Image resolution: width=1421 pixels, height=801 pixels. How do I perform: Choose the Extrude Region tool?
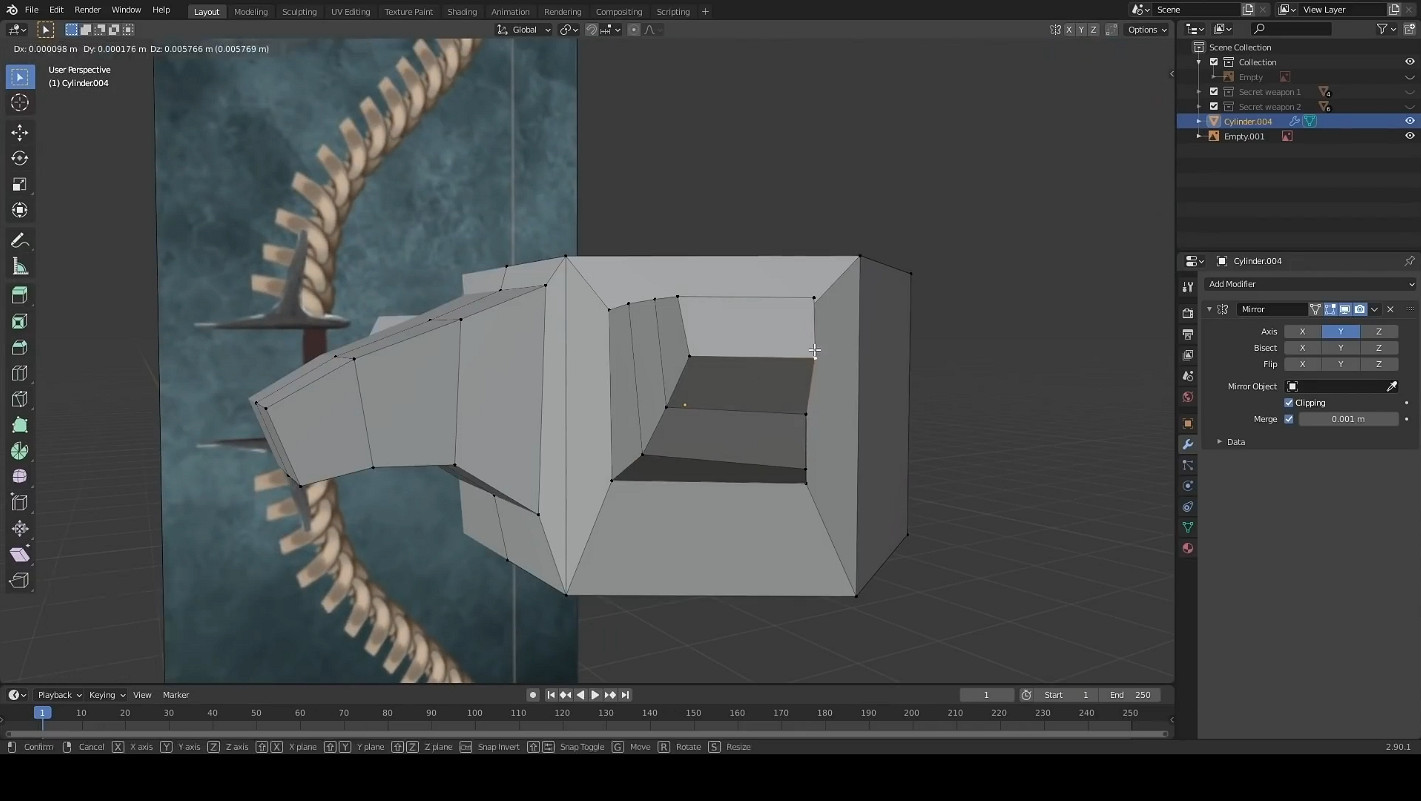(x=19, y=296)
